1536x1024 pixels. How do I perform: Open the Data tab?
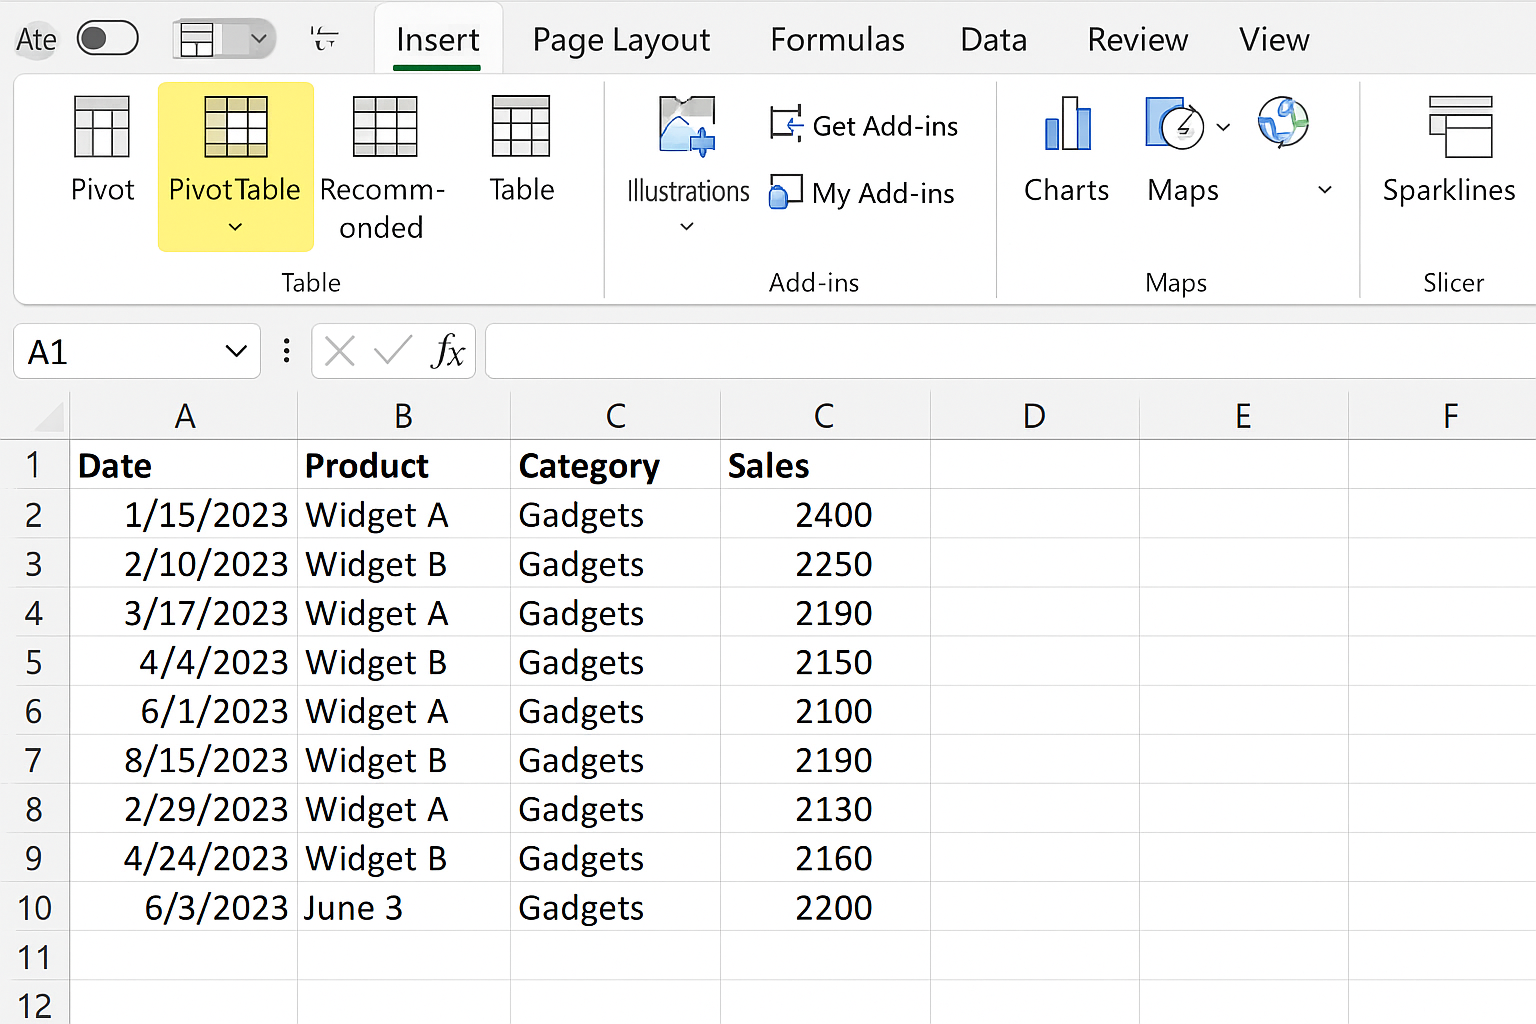click(993, 40)
